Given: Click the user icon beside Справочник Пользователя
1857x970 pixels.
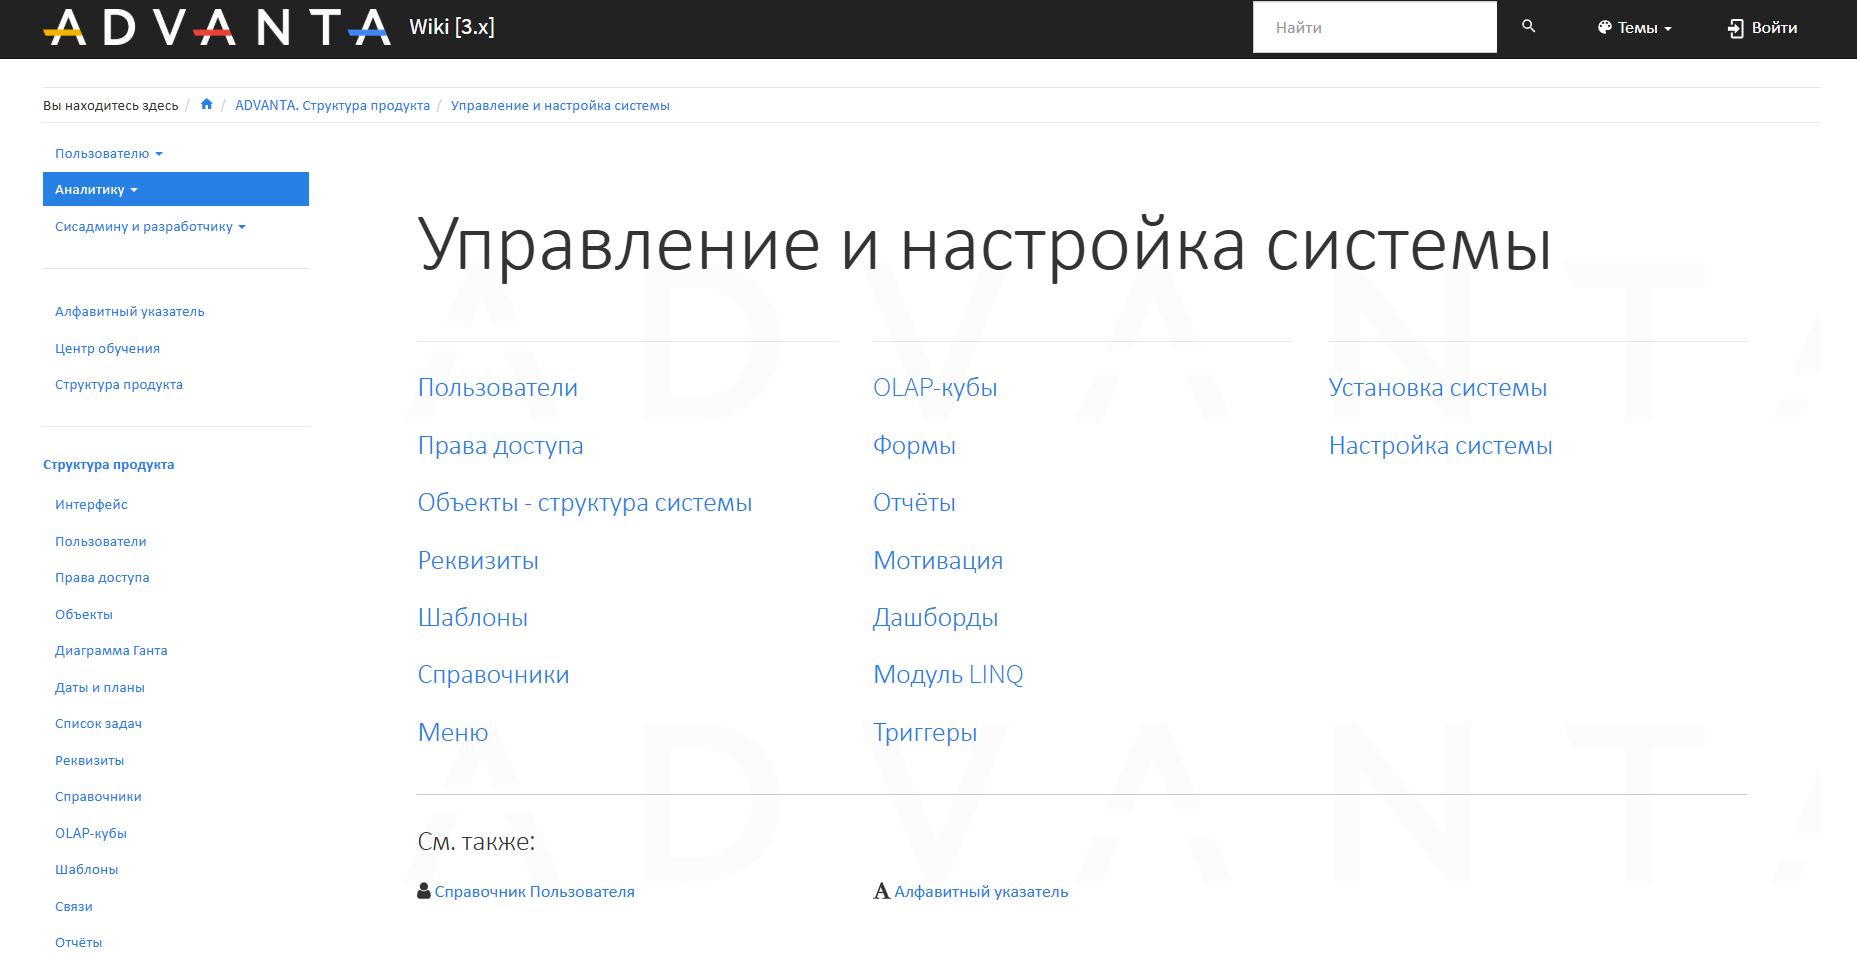Looking at the screenshot, I should point(424,891).
